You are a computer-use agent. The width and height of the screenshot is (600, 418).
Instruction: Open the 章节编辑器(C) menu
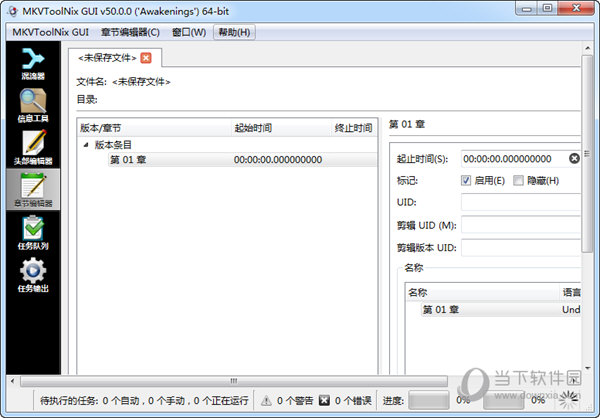130,32
